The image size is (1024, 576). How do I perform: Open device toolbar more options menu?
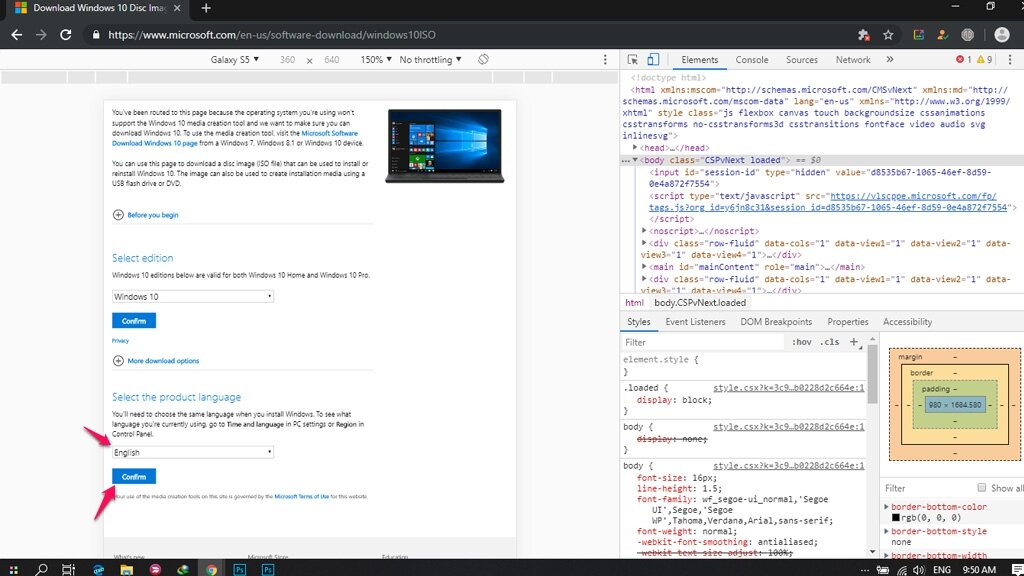(x=605, y=59)
